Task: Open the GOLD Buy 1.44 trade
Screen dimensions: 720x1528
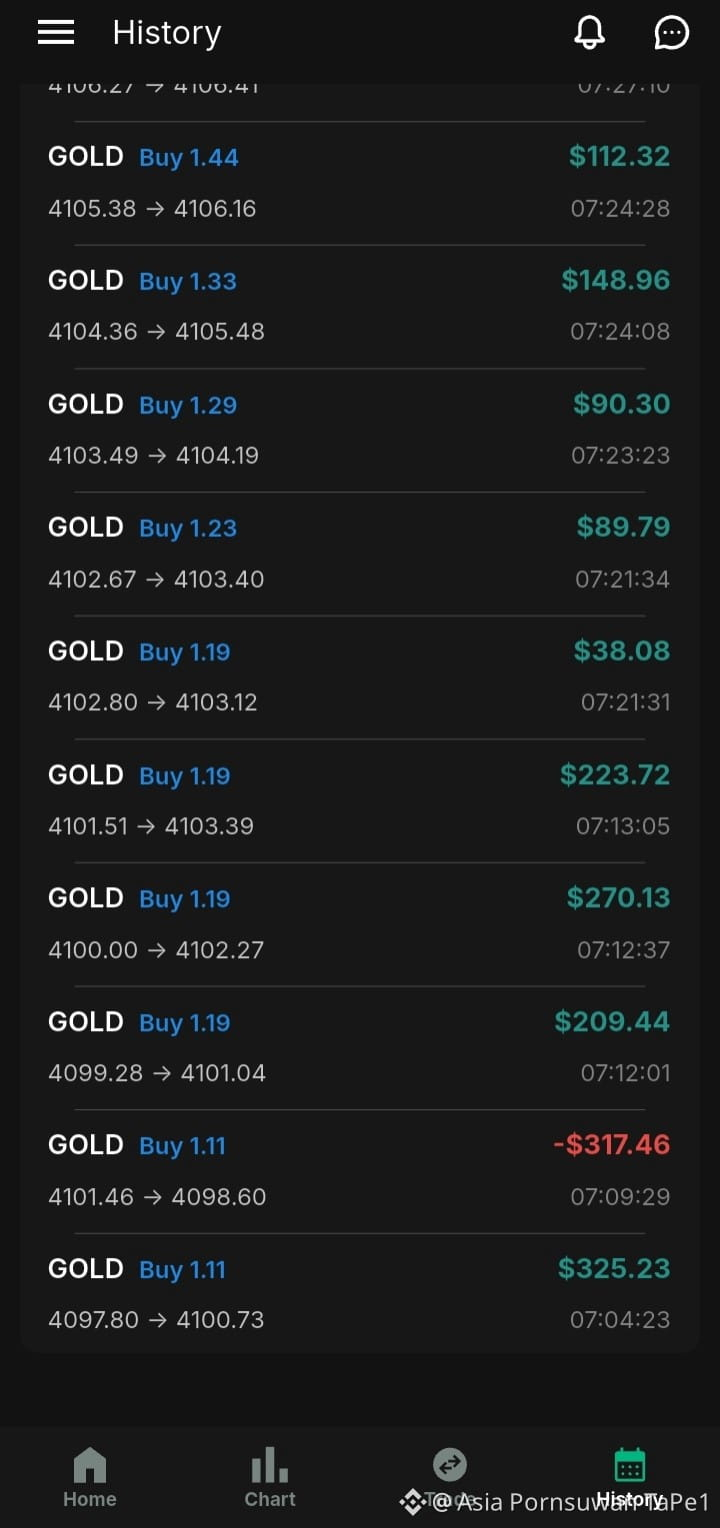Action: click(359, 183)
